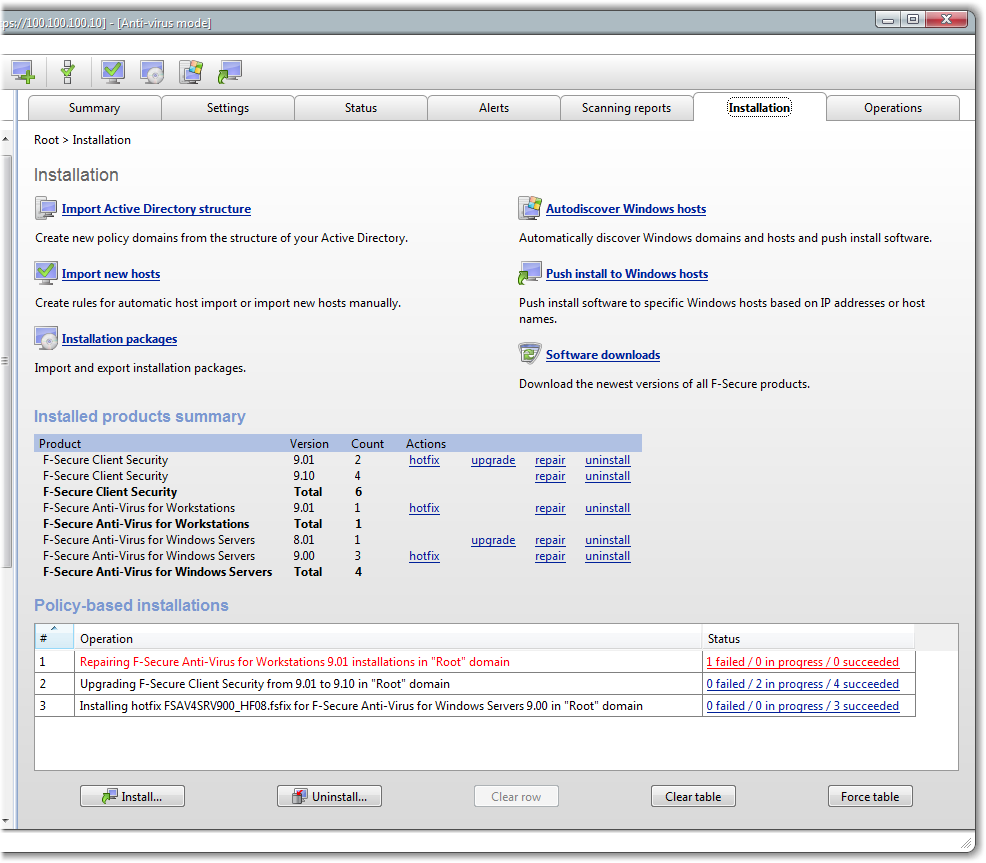Click upgrade for Client Security 9.01
The height and width of the screenshot is (863, 986).
(x=493, y=460)
